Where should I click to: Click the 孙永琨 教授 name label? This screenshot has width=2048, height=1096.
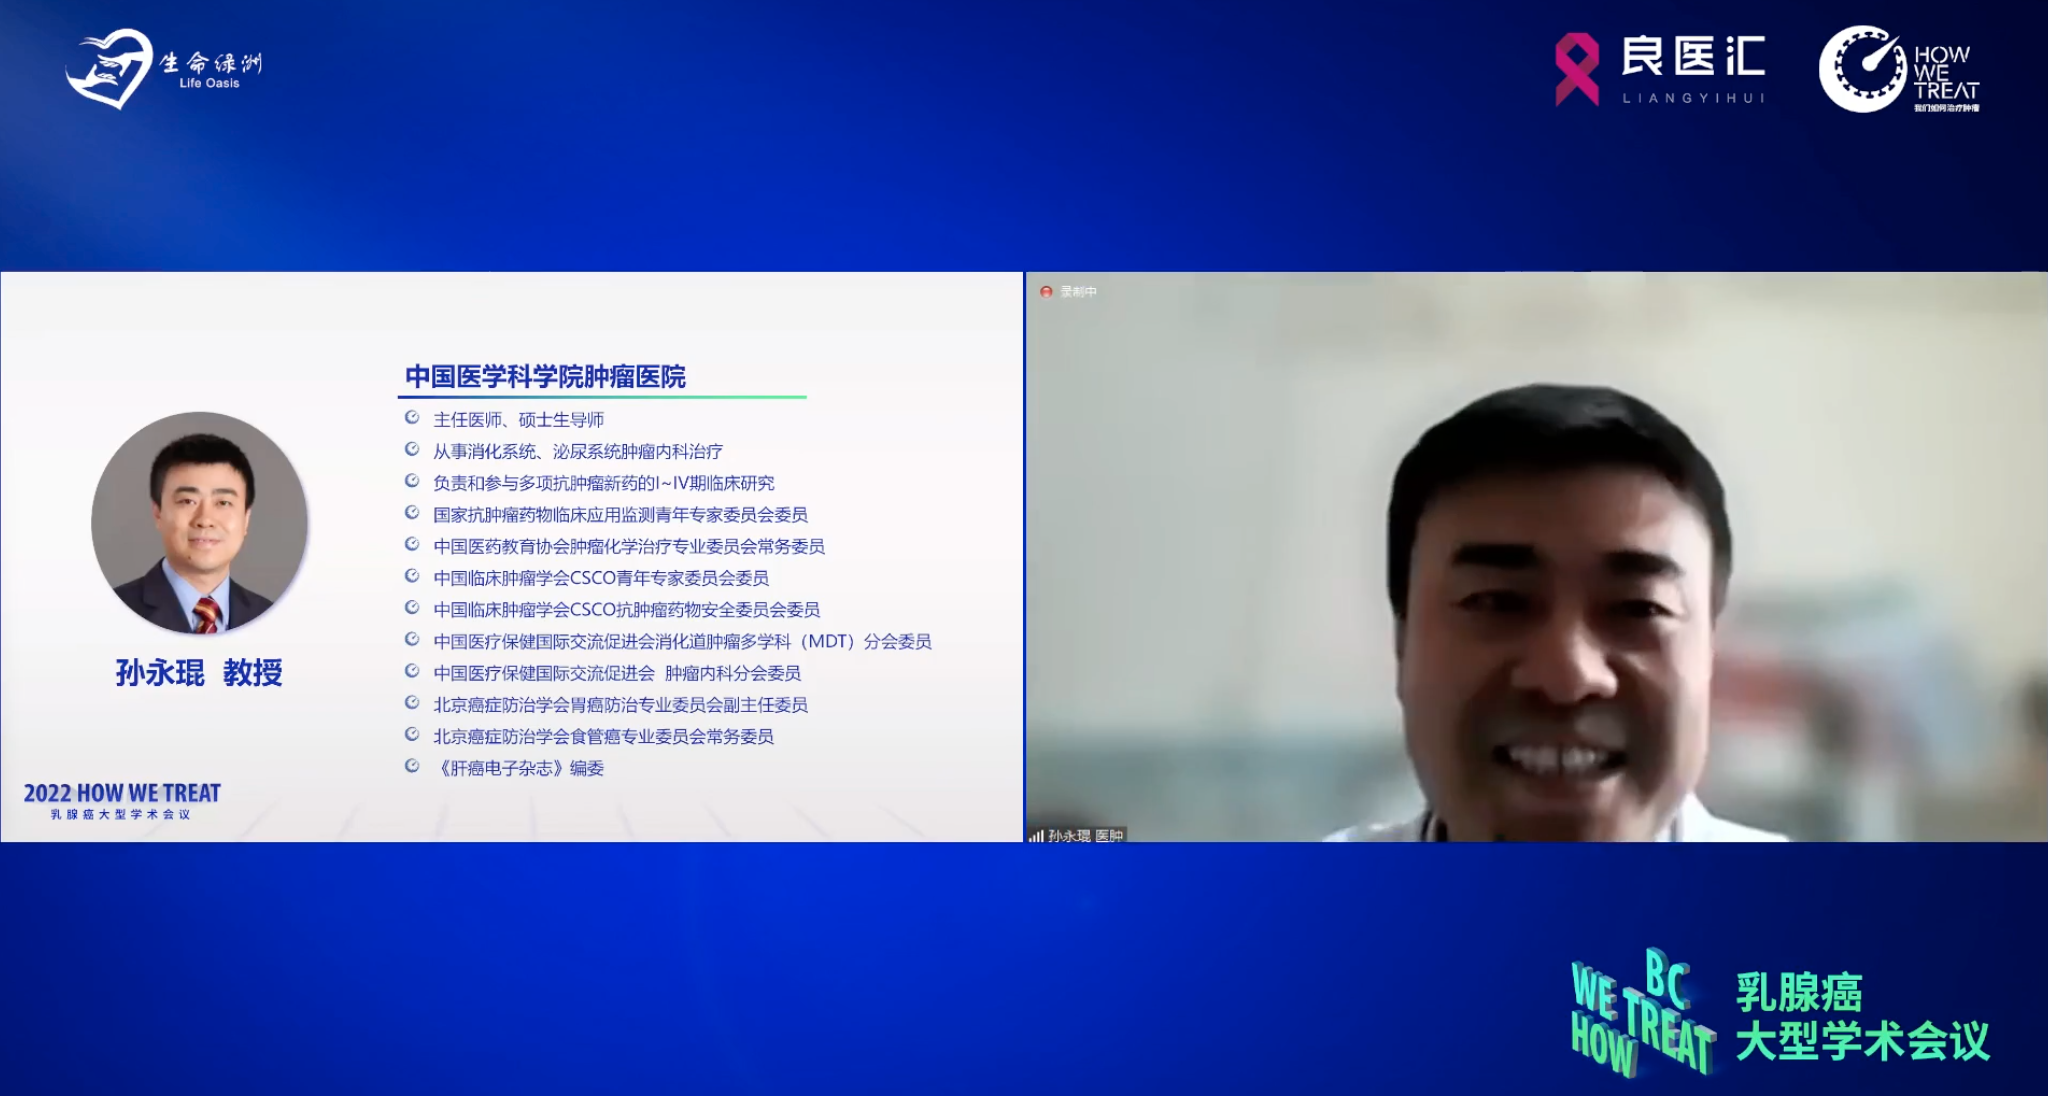point(199,673)
